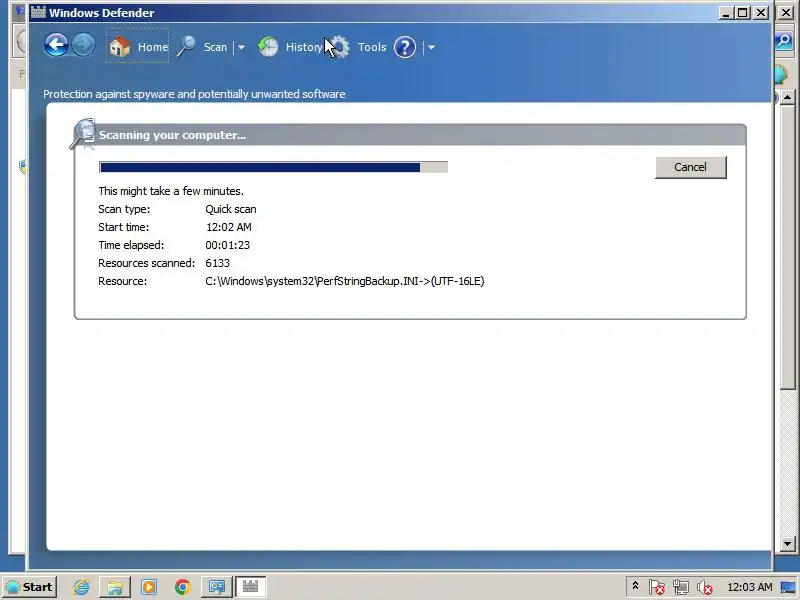Screen dimensions: 800x600
Task: Cancel the running quick scan
Action: click(690, 167)
